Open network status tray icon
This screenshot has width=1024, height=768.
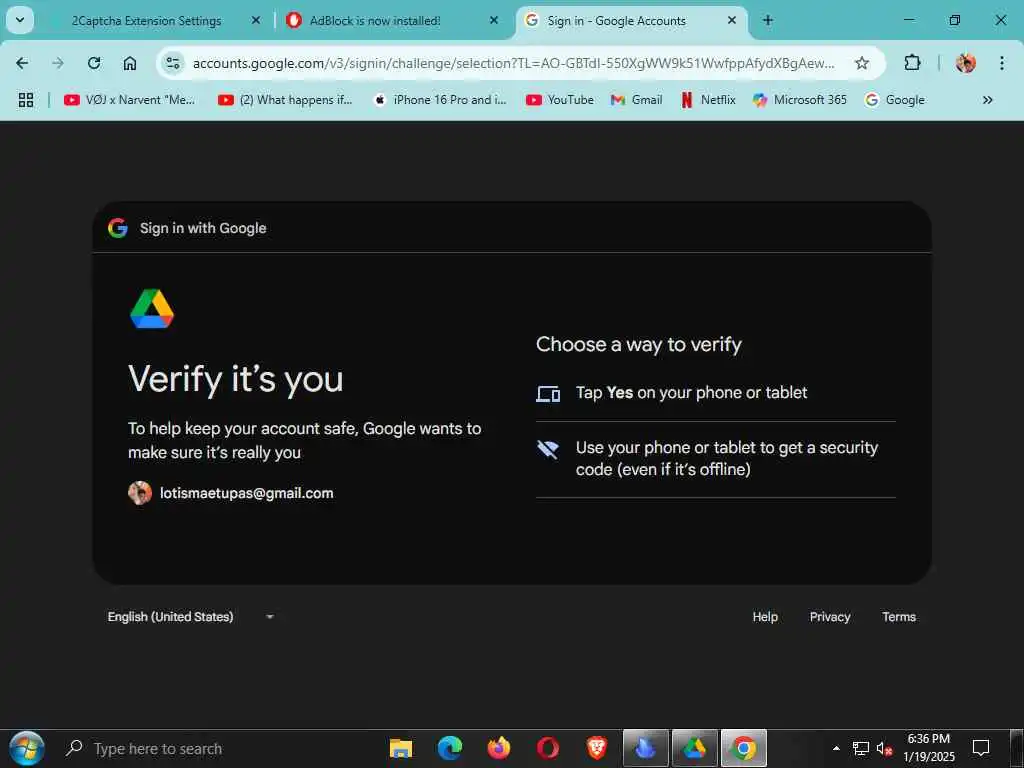[861, 748]
